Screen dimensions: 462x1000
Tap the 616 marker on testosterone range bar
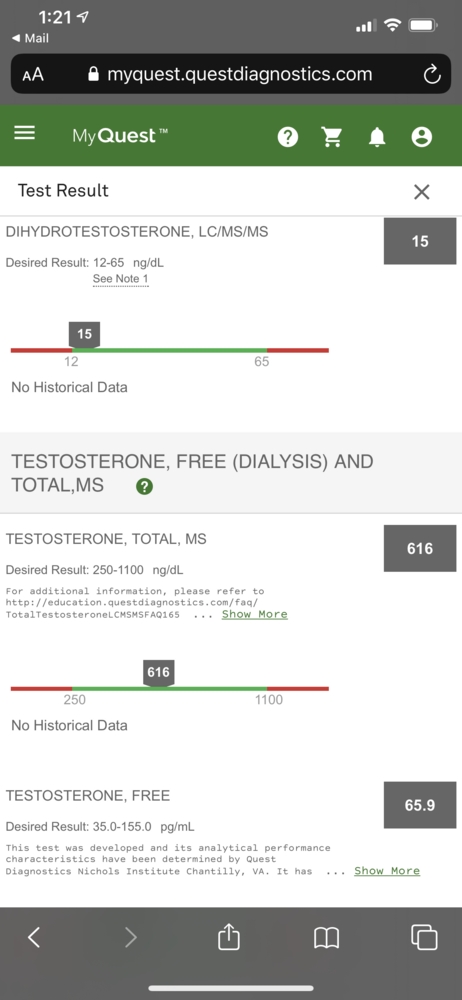158,673
